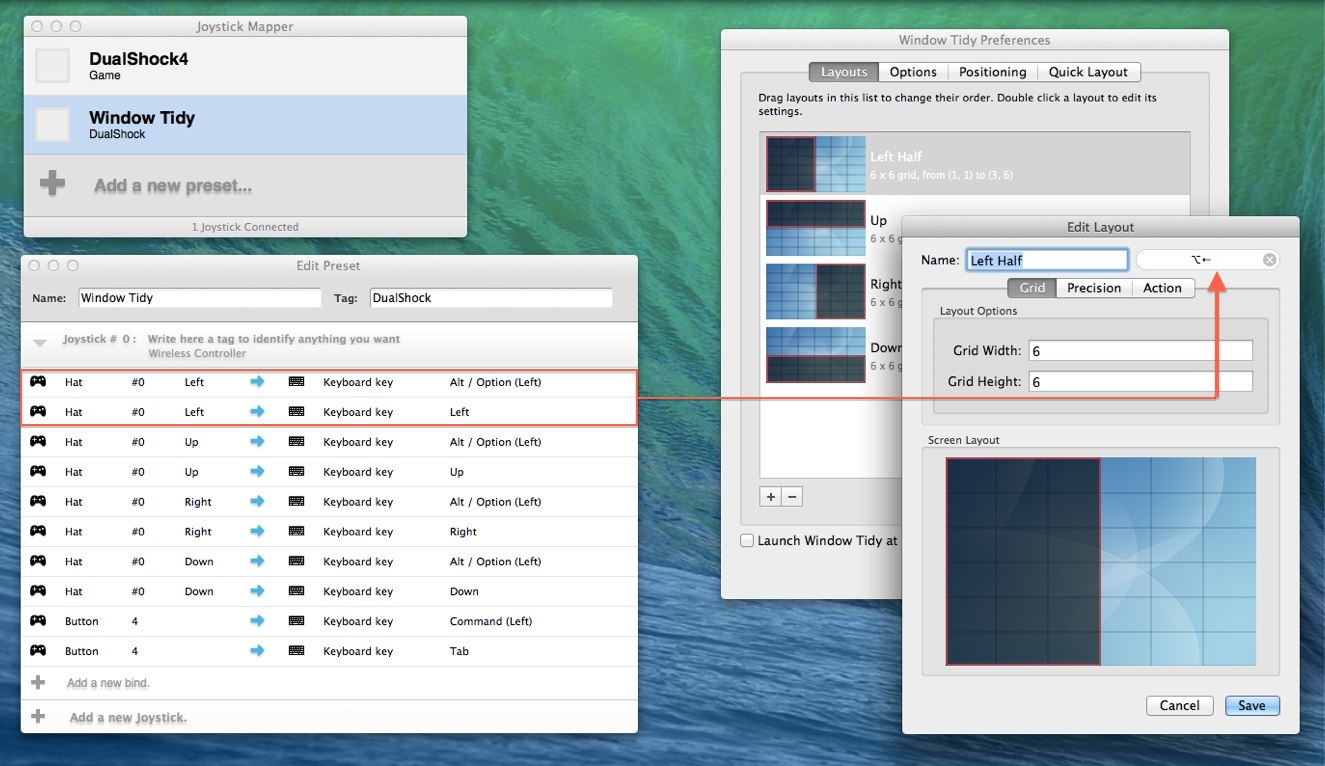Select the DualShock4 preset name
Viewport: 1325px width, 766px height.
(138, 59)
